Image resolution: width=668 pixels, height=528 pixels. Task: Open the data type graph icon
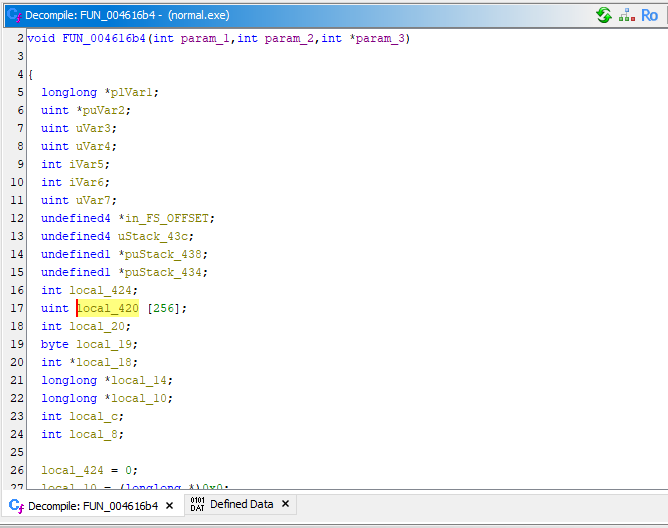point(627,15)
